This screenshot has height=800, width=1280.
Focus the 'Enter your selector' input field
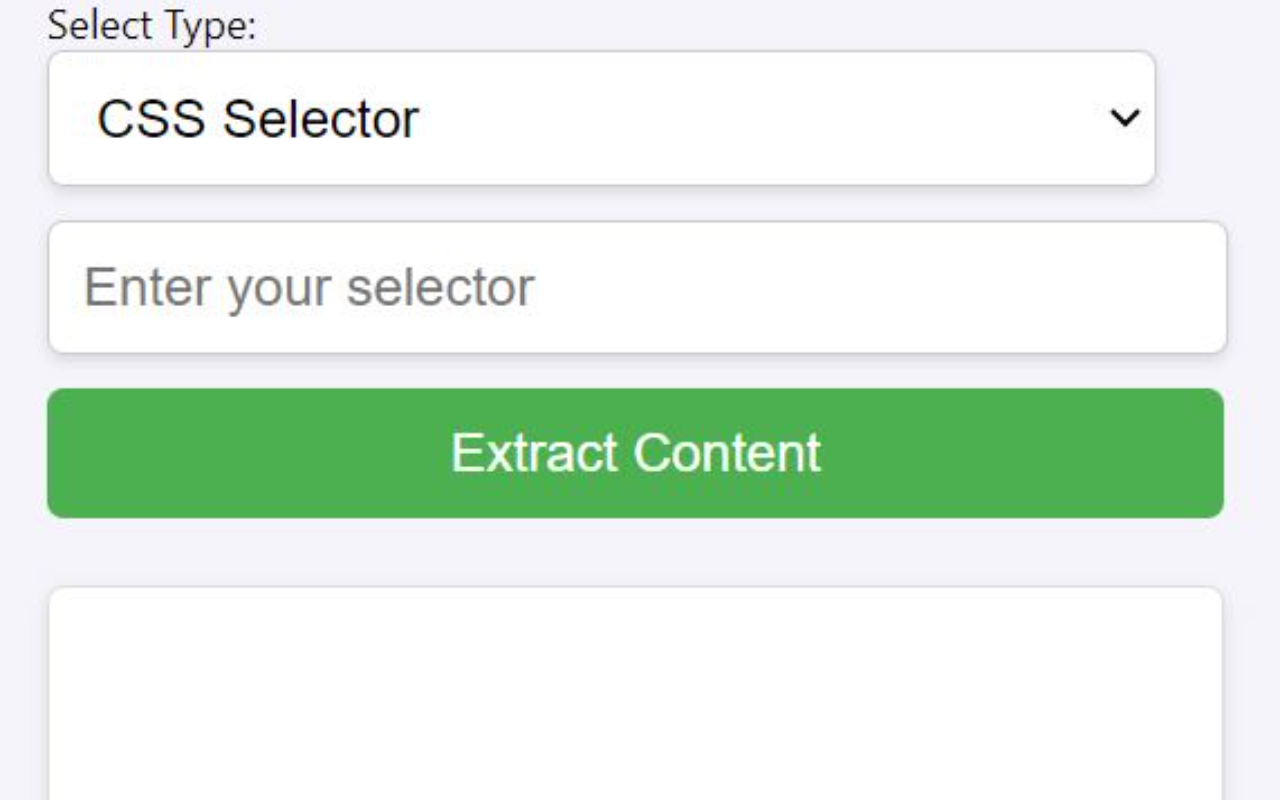click(x=634, y=288)
